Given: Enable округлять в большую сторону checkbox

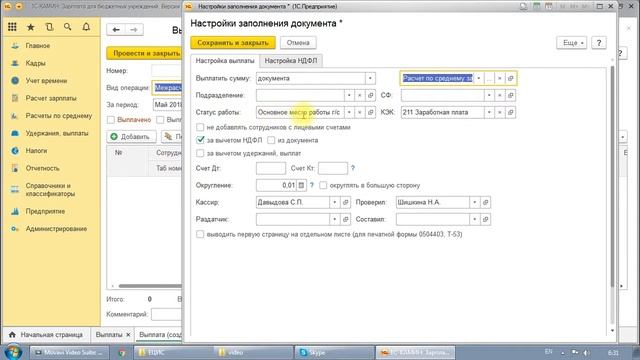Looking at the screenshot, I should pyautogui.click(x=323, y=185).
